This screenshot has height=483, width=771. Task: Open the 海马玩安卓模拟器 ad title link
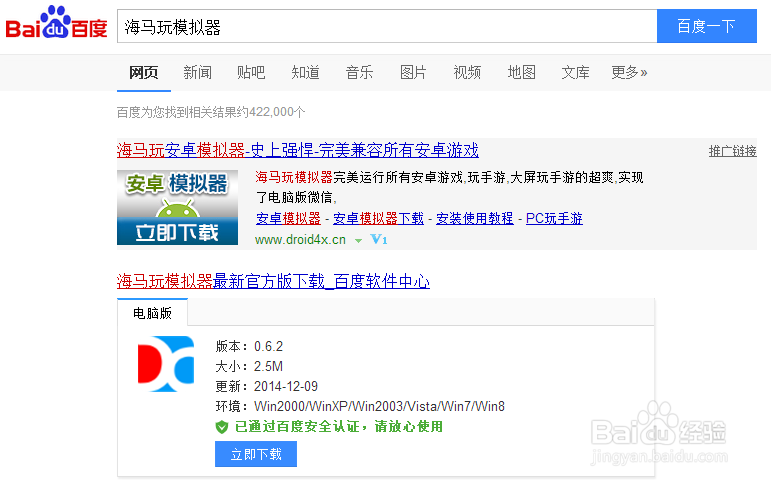297,150
